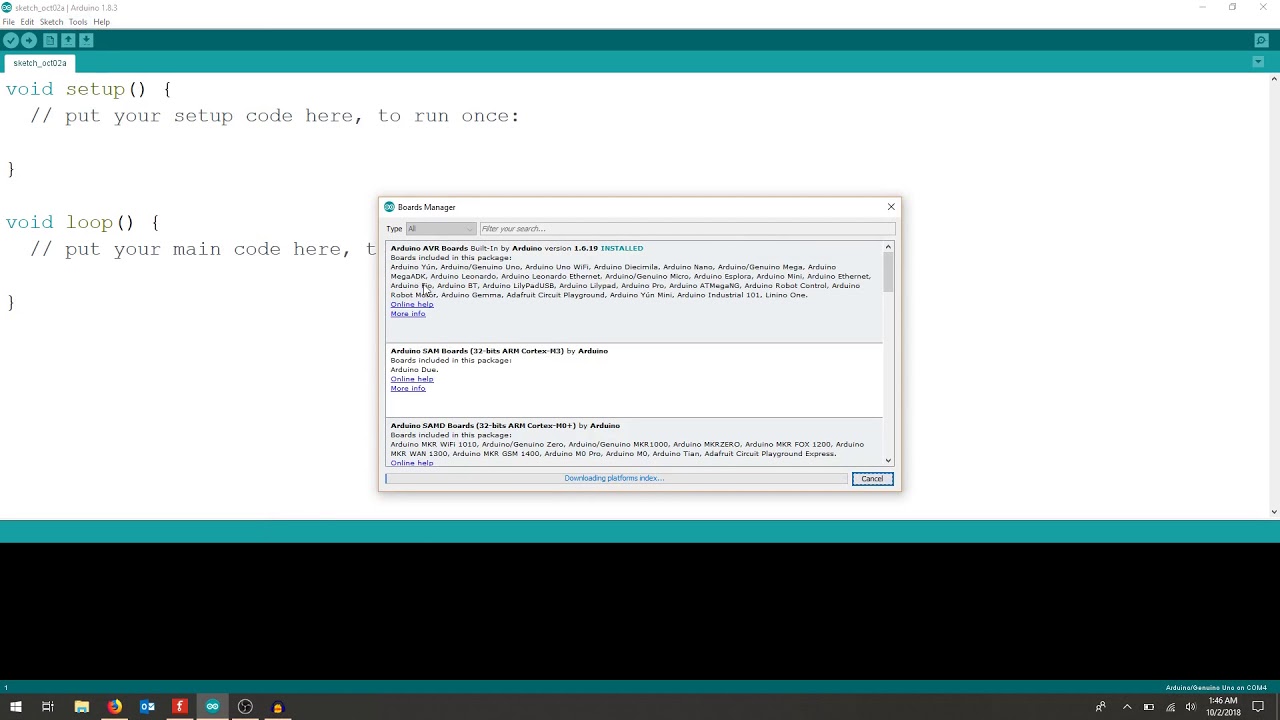Click Boards Manager list scroll up arrow

click(x=888, y=247)
